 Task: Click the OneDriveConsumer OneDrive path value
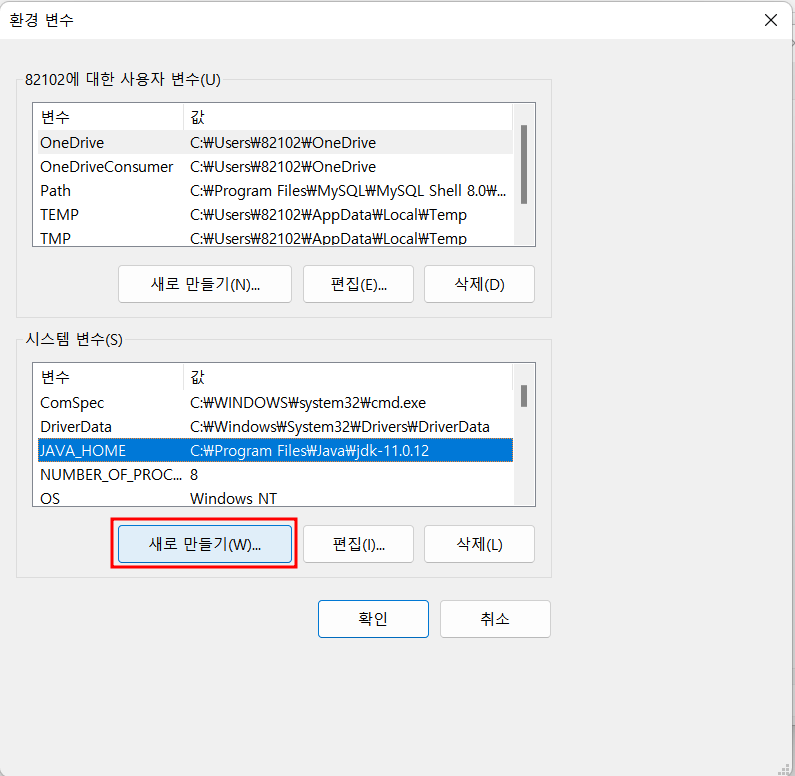pyautogui.click(x=283, y=167)
